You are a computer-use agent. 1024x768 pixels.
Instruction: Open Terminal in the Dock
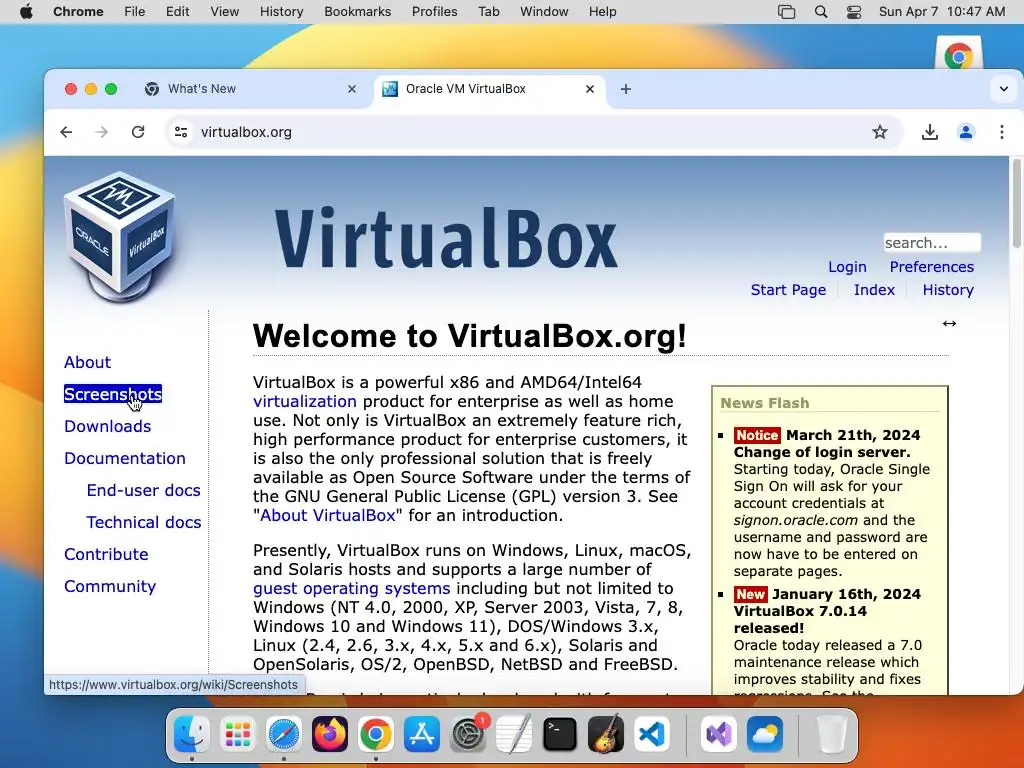560,734
